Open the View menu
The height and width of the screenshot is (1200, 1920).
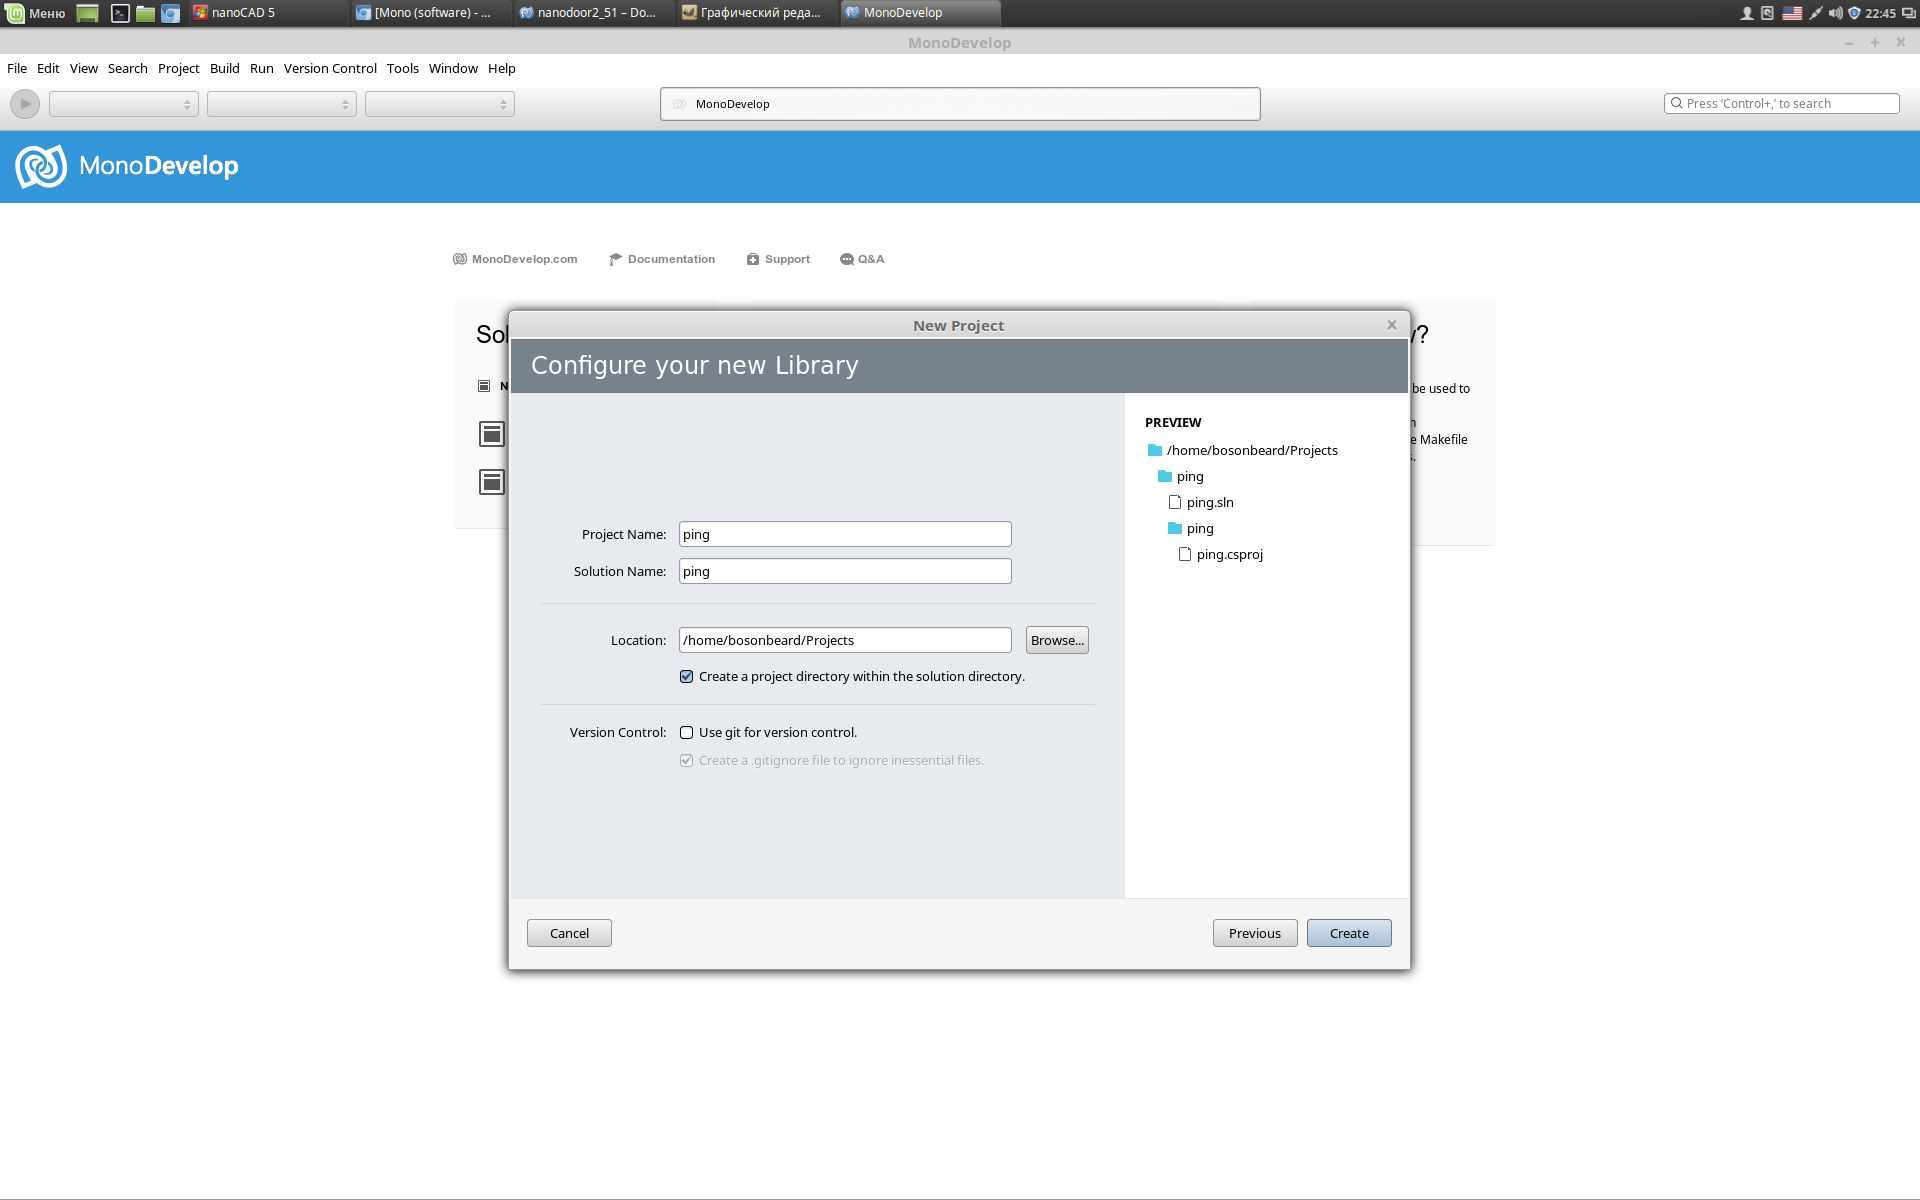tap(84, 68)
